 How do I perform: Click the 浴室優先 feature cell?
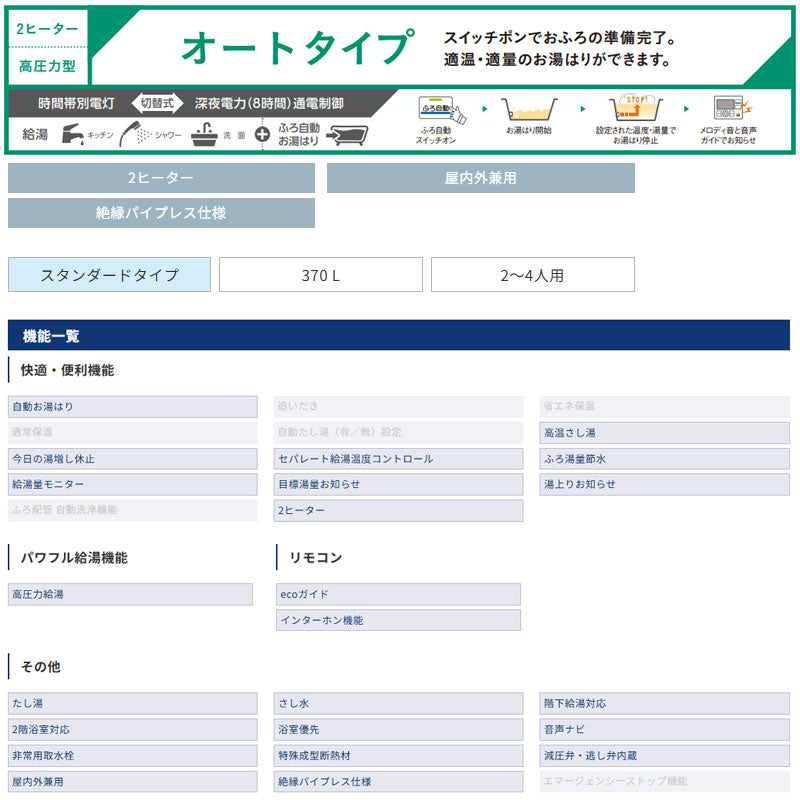click(x=398, y=730)
